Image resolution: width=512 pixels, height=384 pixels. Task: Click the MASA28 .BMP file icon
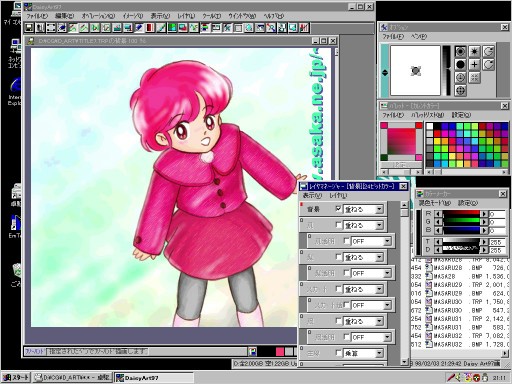[x=429, y=276]
